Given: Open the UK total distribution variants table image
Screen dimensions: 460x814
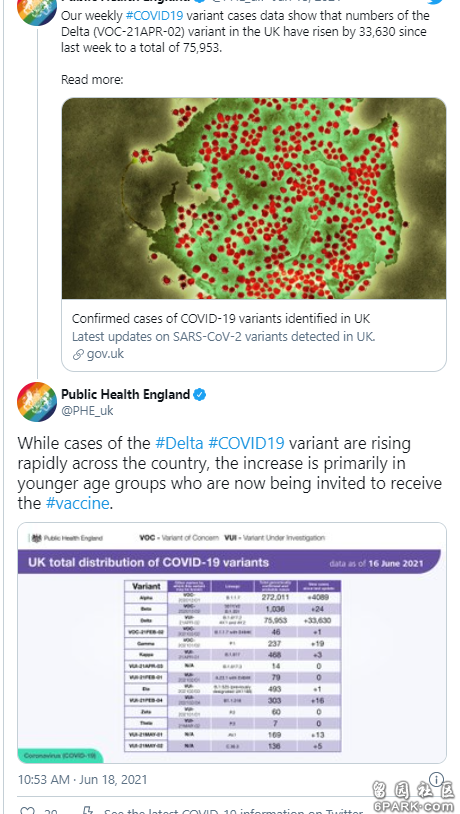Looking at the screenshot, I should (x=232, y=643).
